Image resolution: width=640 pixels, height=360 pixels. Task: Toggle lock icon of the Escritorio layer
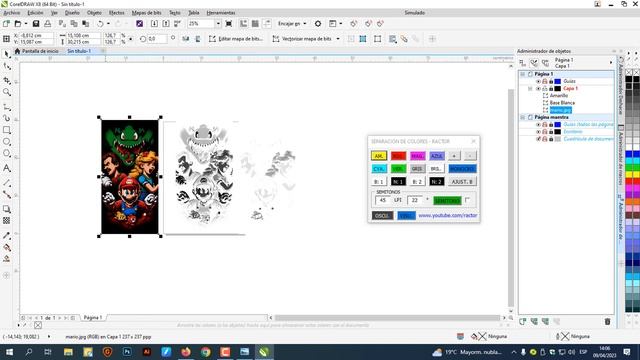551,132
